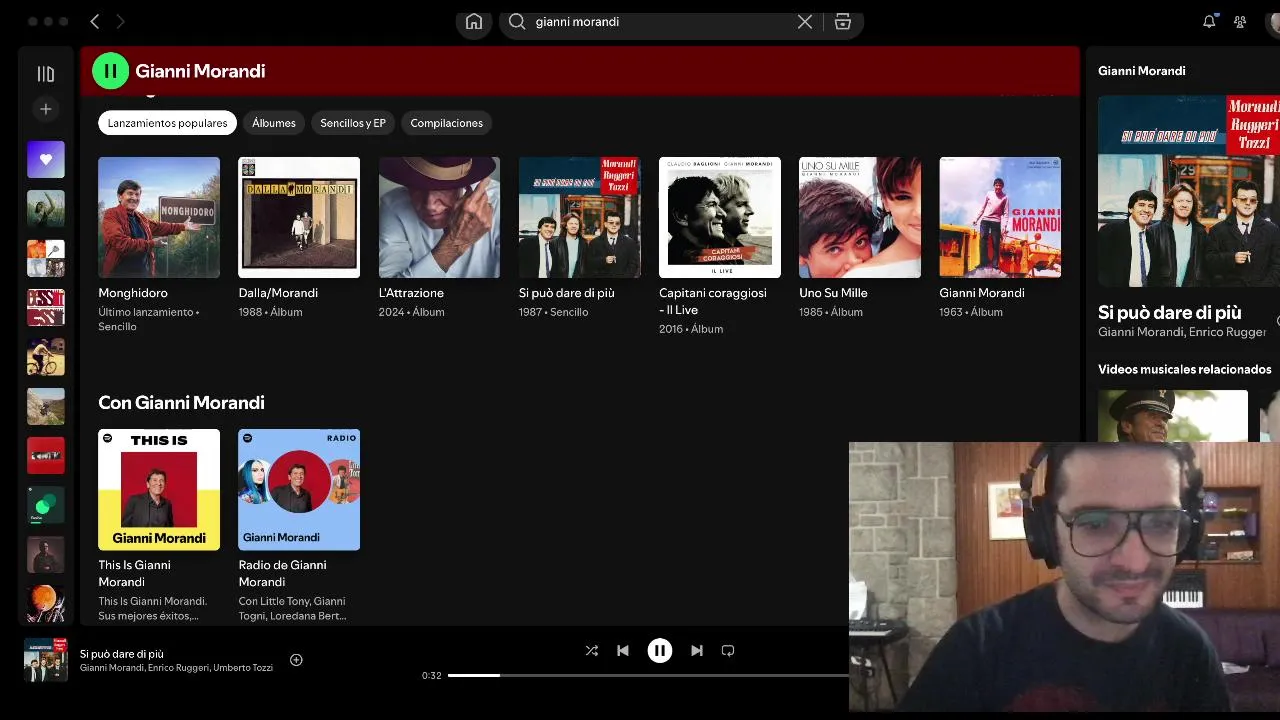Viewport: 1280px width, 720px height.
Task: Click Con Gianni Morandi section heading
Action: [x=181, y=403]
